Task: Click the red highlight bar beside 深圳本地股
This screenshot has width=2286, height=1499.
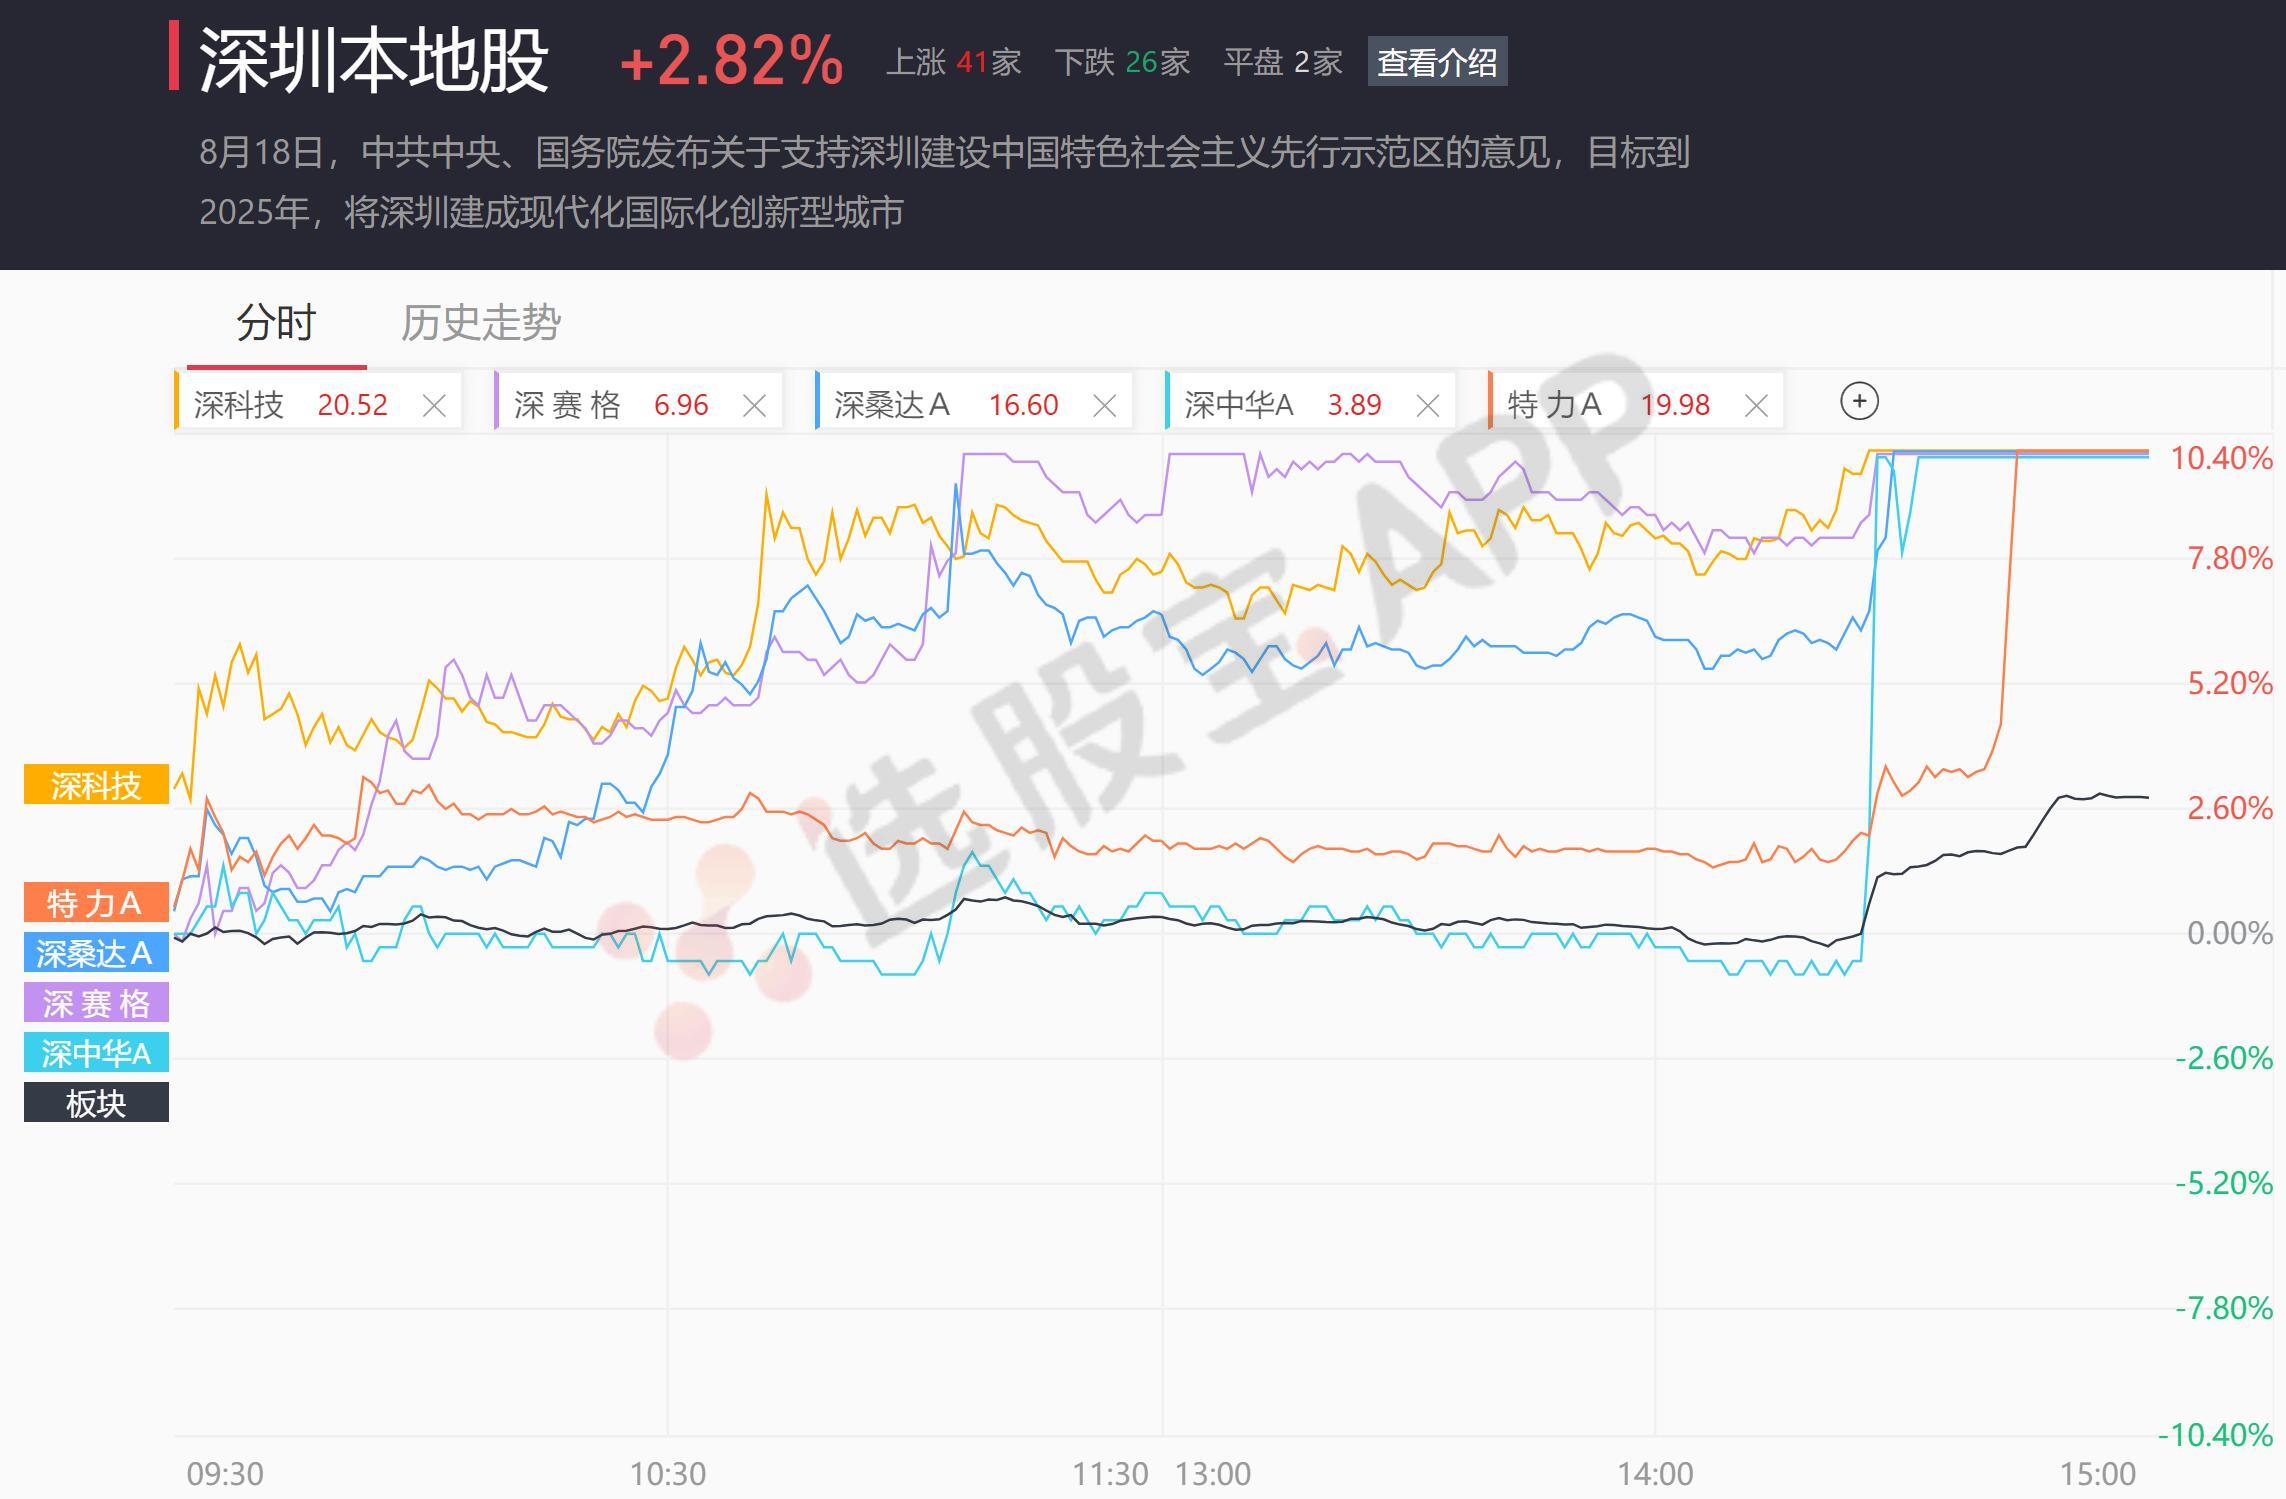Action: point(177,62)
